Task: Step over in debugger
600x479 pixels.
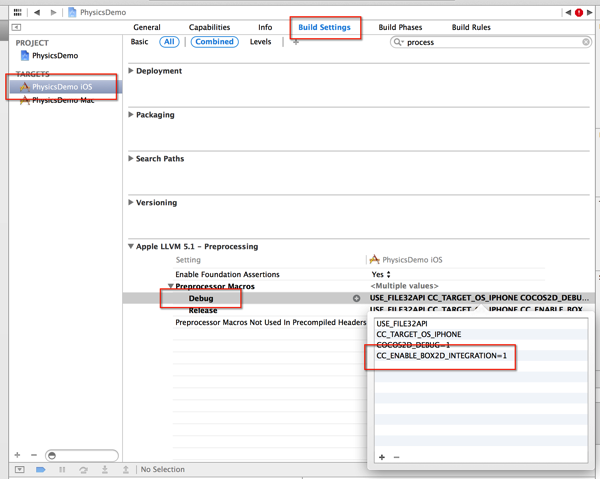Action: (x=83, y=469)
